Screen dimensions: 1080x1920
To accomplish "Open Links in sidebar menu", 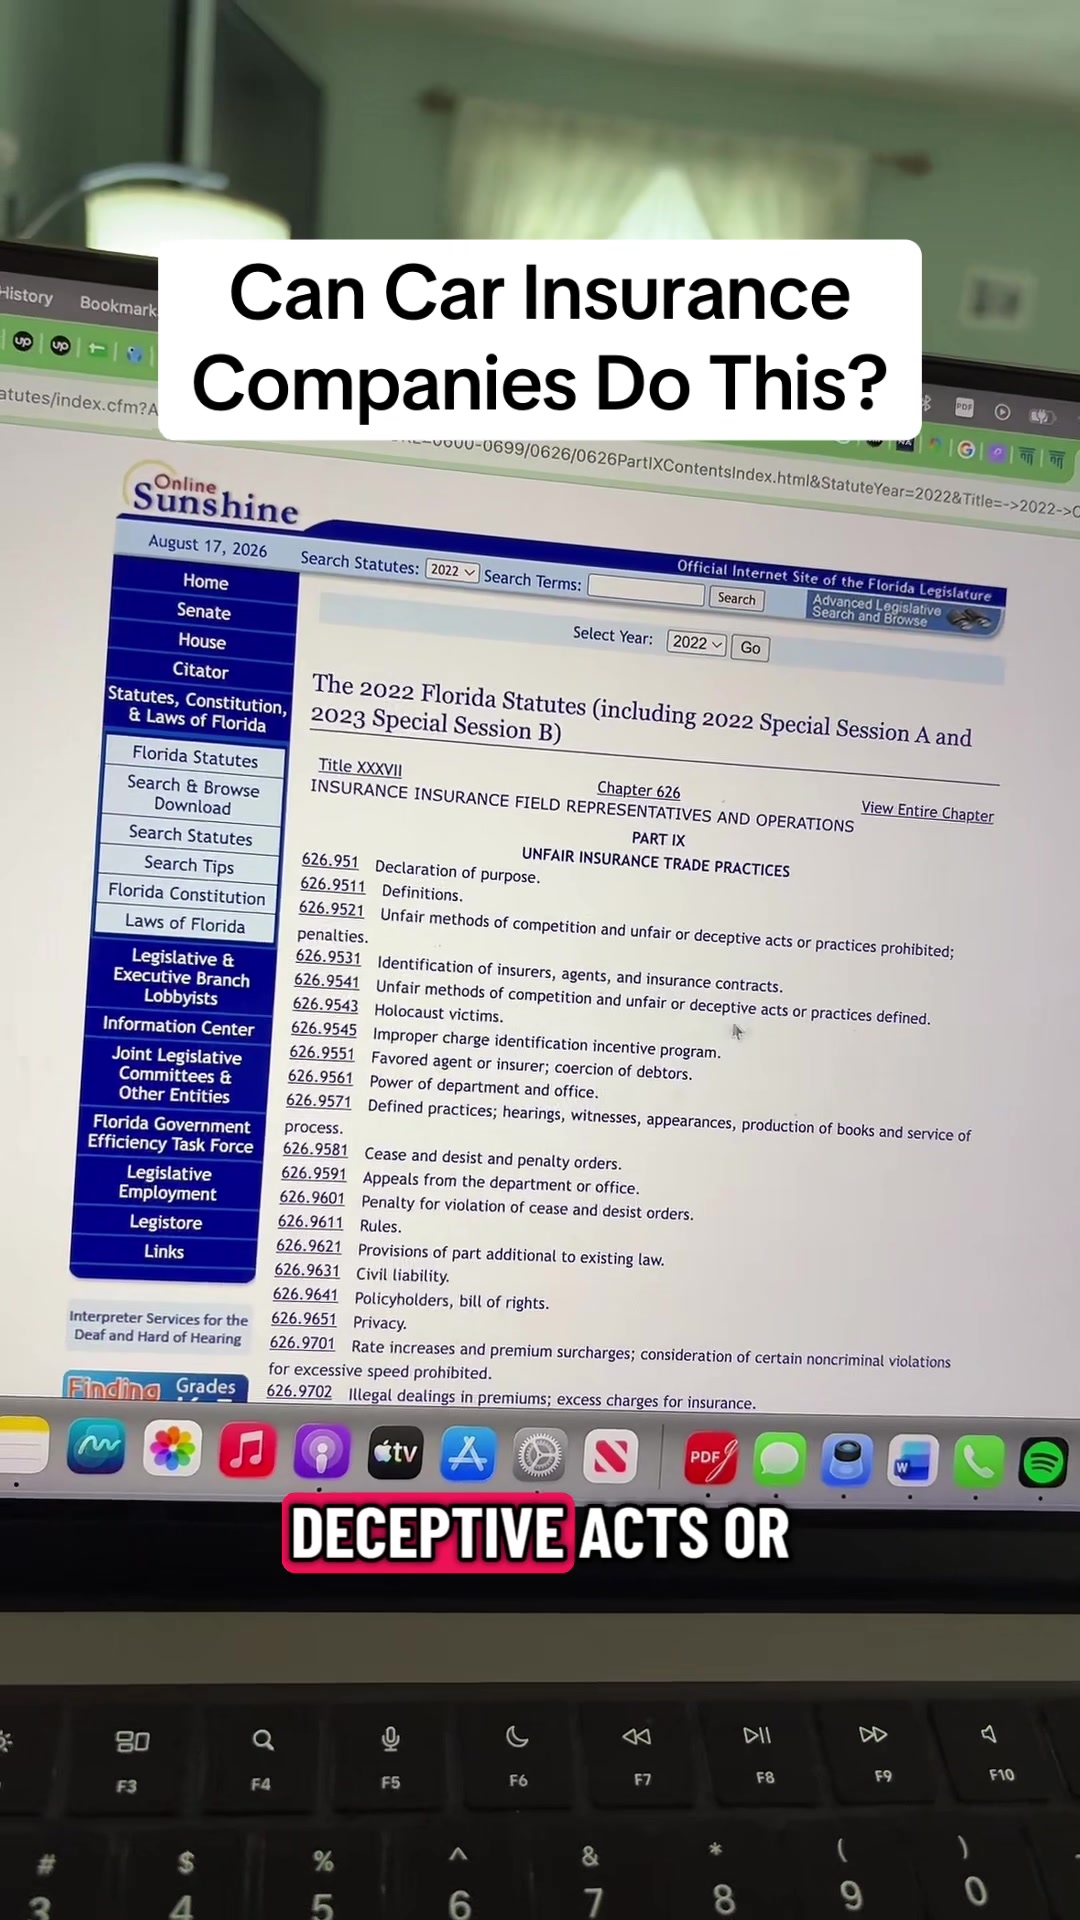I will (x=164, y=1251).
